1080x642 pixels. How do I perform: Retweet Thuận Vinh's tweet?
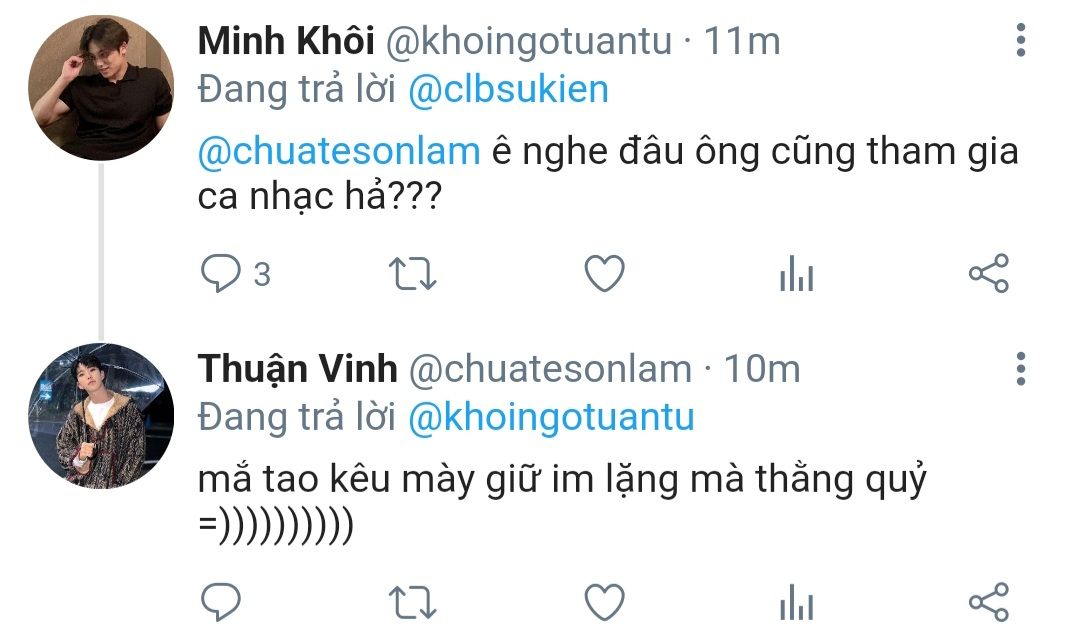point(412,602)
